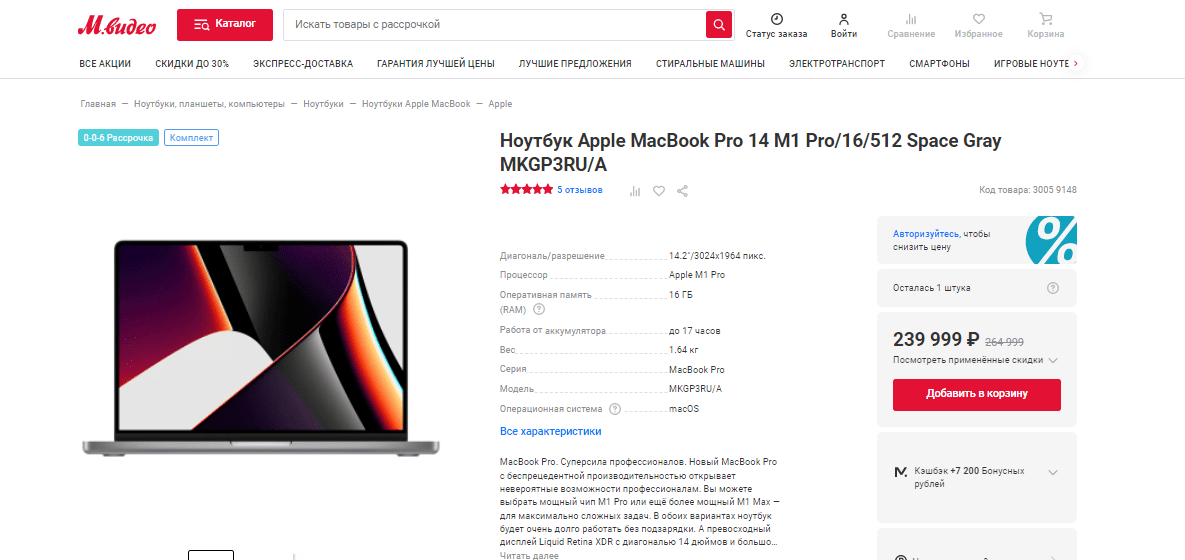
Task: Add product to favorites with heart icon
Action: (x=659, y=191)
